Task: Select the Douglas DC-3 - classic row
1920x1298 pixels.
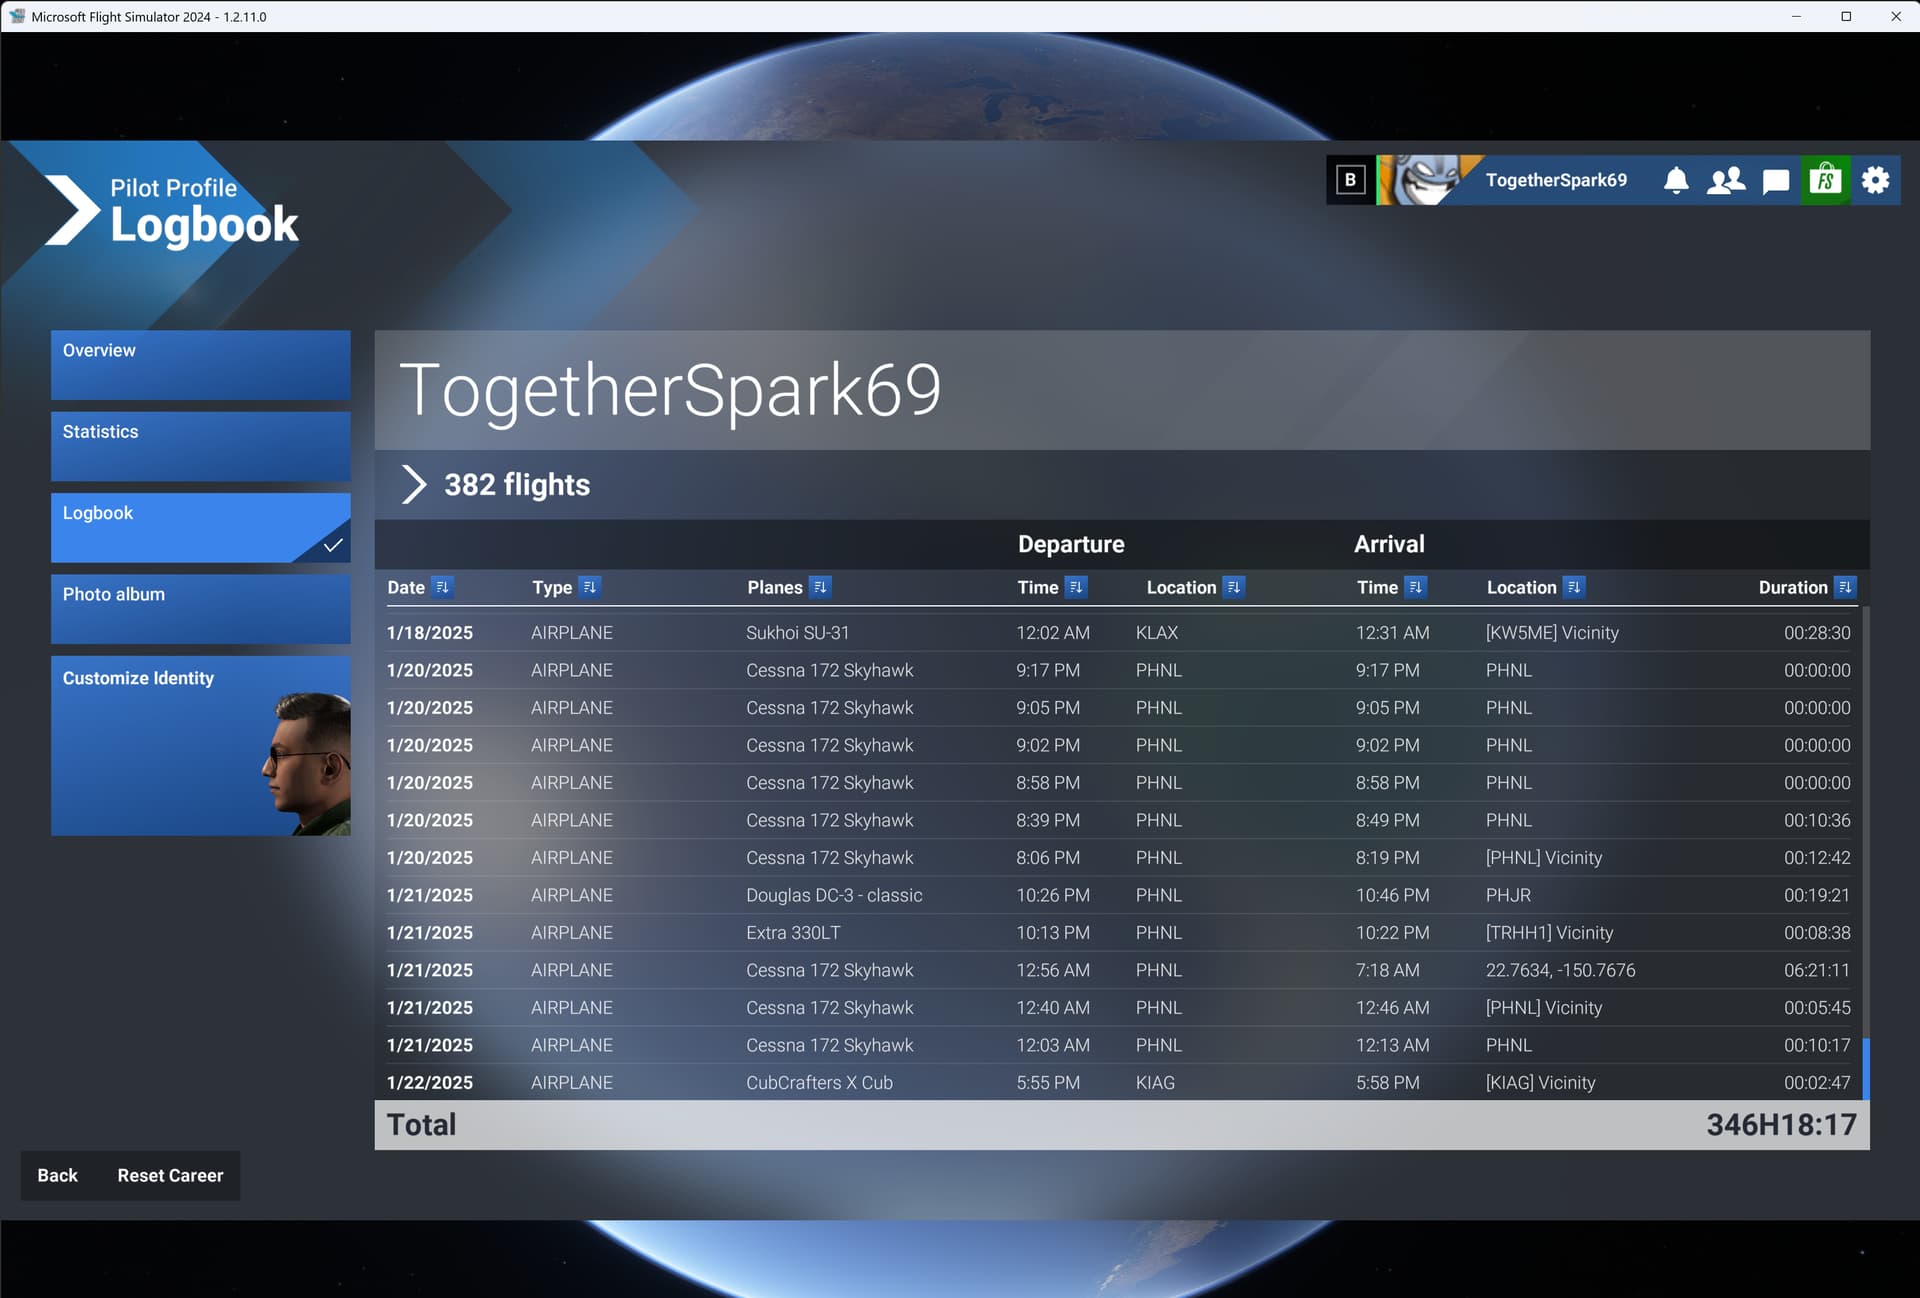Action: 1118,895
